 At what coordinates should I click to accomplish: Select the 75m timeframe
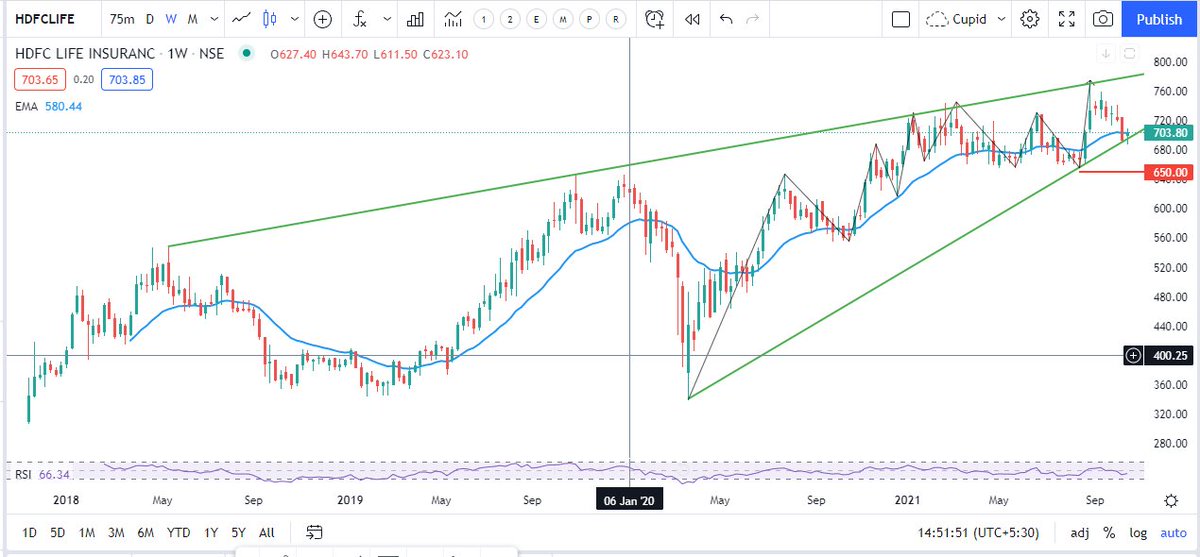click(x=122, y=19)
